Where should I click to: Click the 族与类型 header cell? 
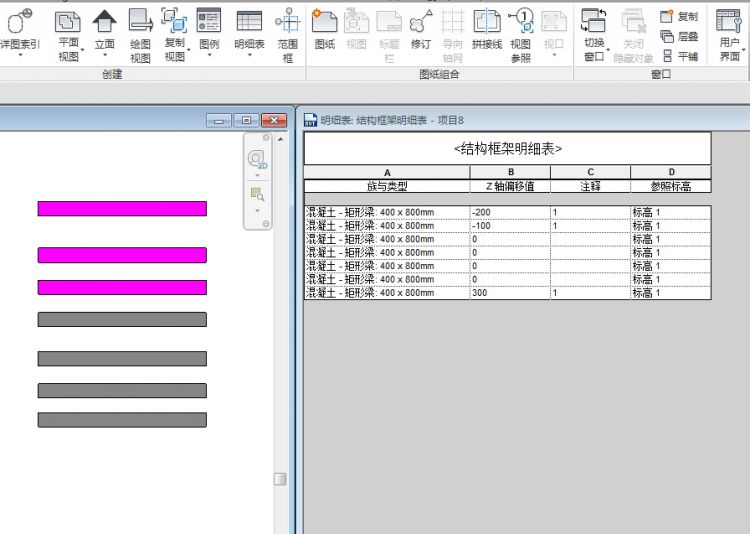coord(387,186)
